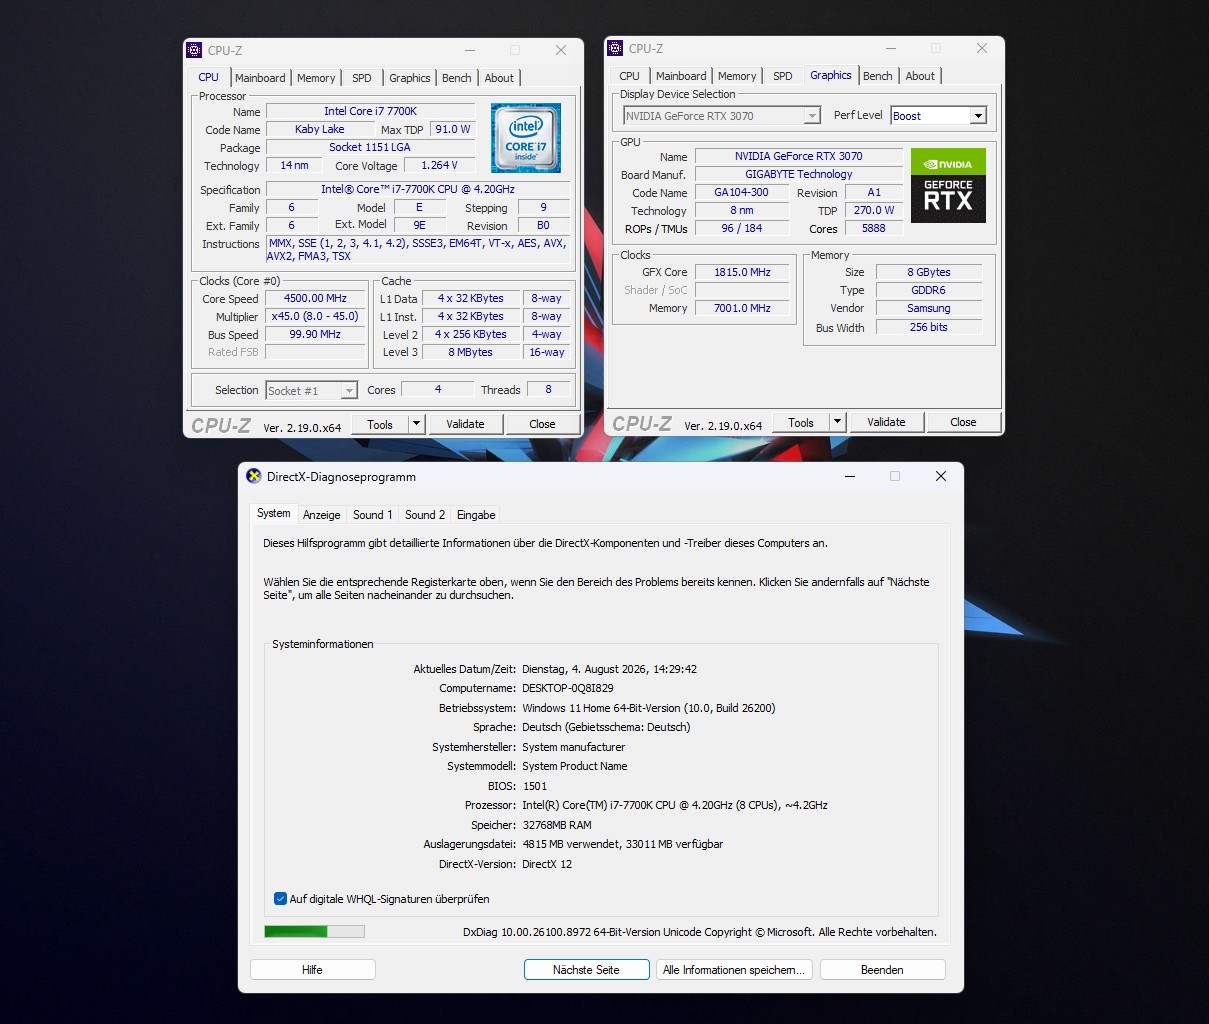
Task: Click the Core Speed value 4500.00 MHz
Action: [x=315, y=298]
